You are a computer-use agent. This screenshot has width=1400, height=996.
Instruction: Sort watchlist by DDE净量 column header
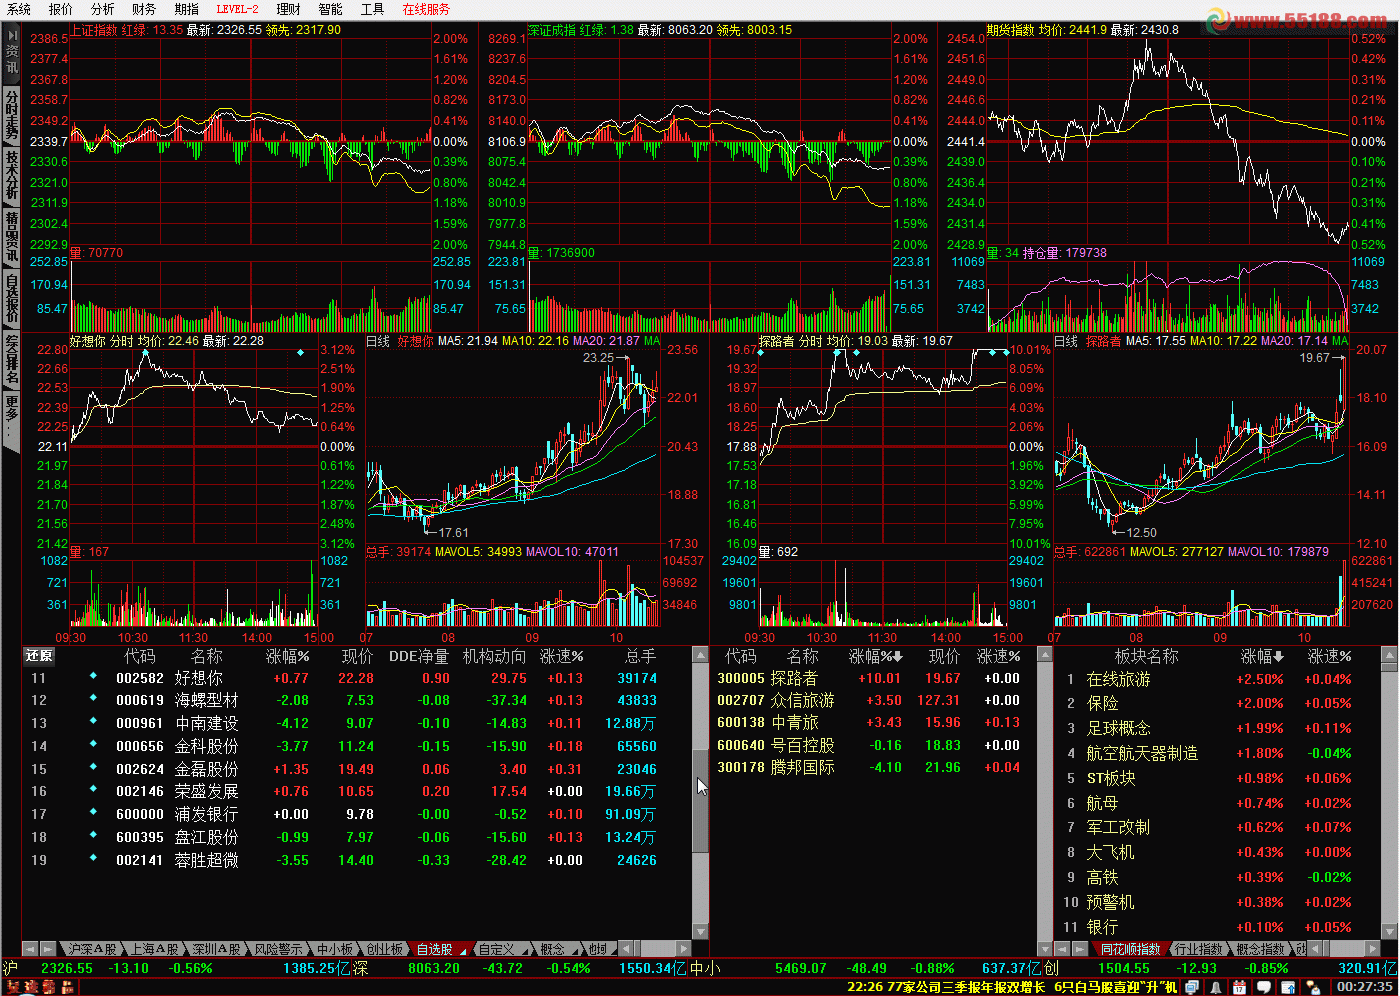tap(418, 656)
